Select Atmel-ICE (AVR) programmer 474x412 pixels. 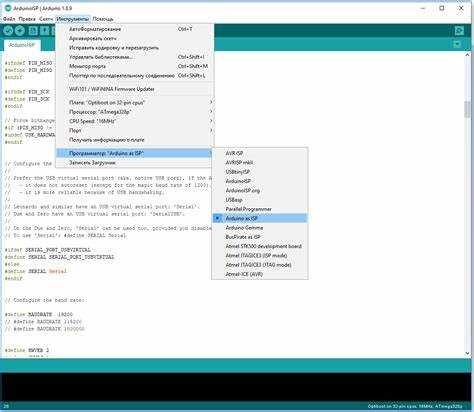tap(260, 274)
